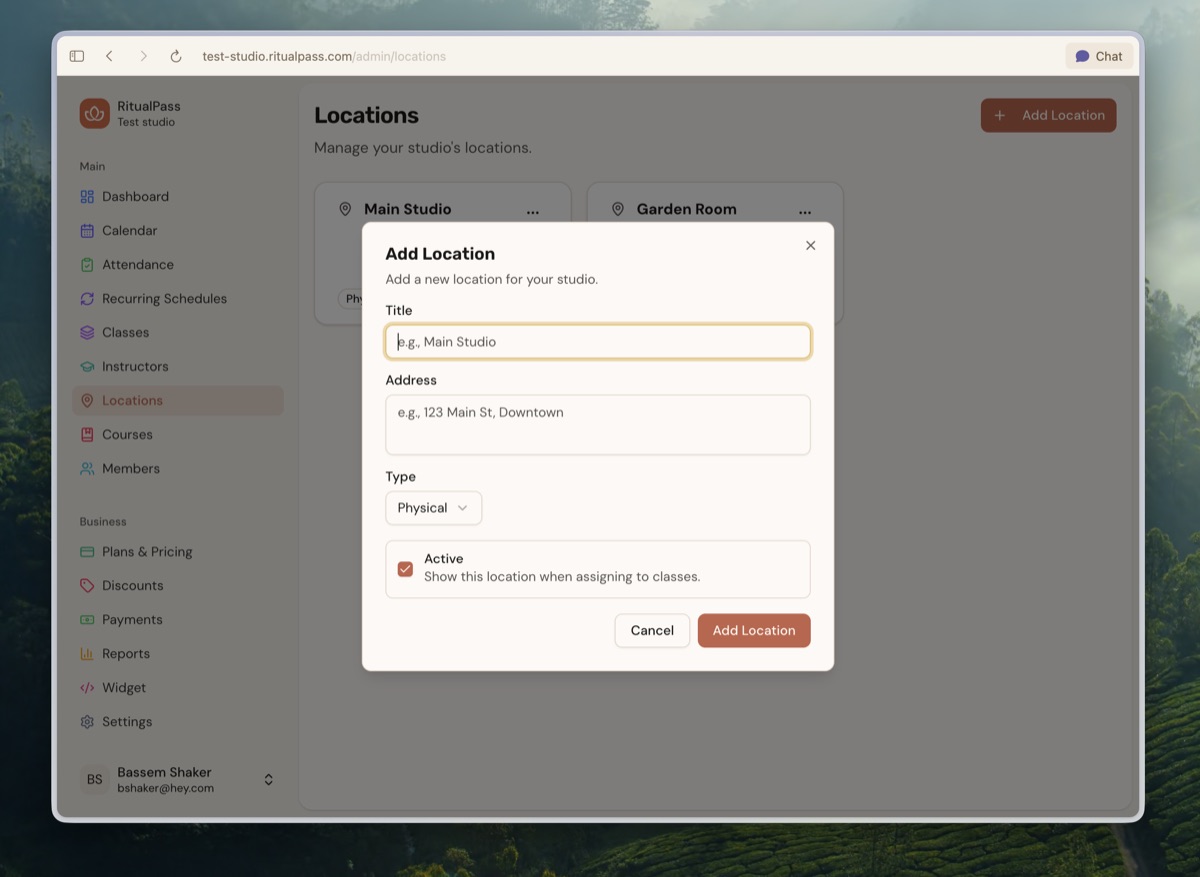Click the Discounts tag icon
This screenshot has width=1200, height=877.
87,586
